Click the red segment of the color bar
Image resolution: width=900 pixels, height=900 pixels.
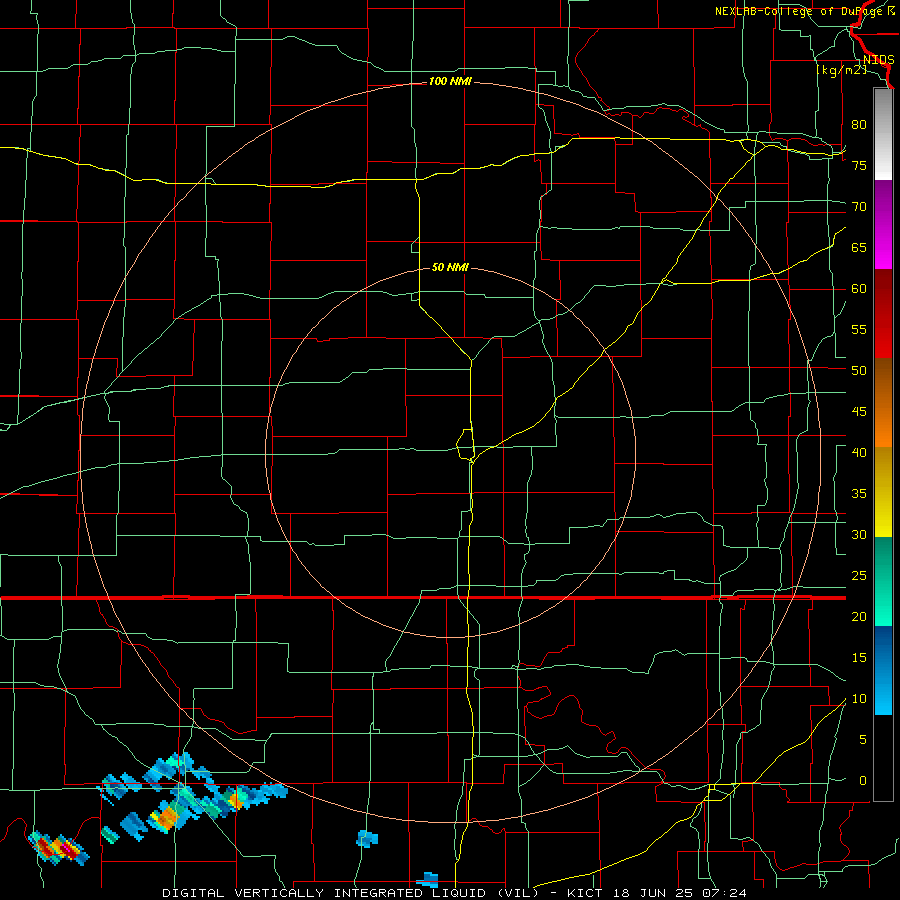click(883, 313)
